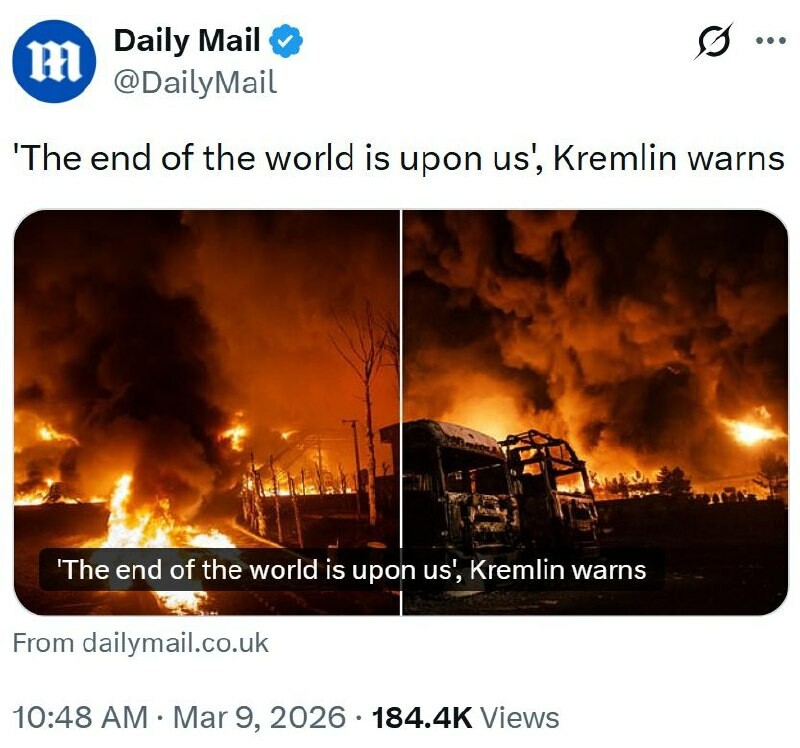Open the right burnt trucks photo
Screen dimensions: 800x748
tap(595, 412)
